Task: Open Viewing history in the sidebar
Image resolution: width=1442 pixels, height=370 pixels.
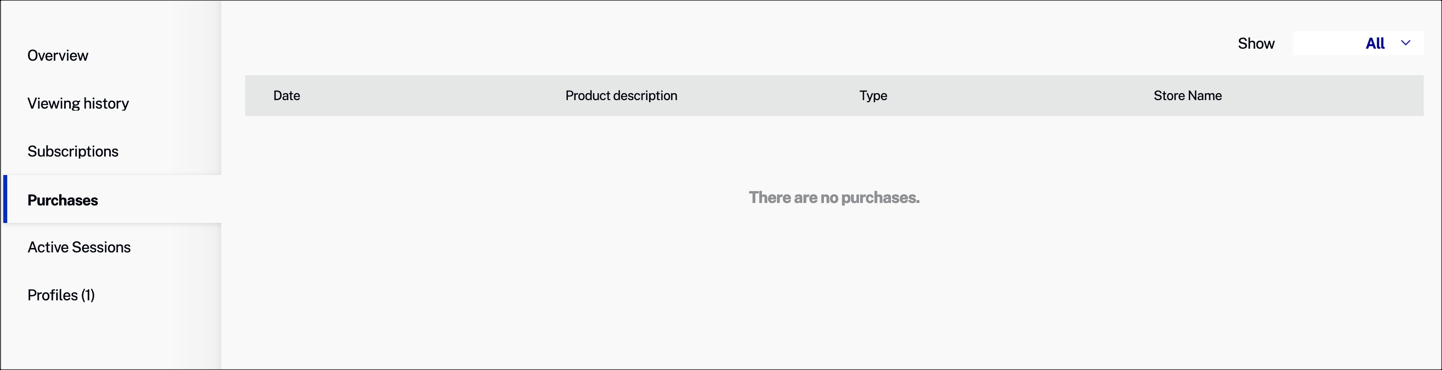Action: pyautogui.click(x=78, y=103)
